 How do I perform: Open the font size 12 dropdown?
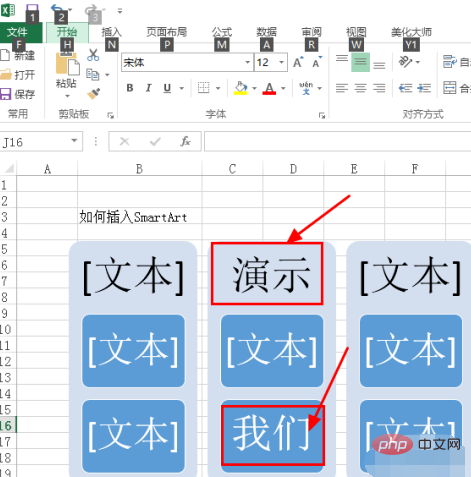(281, 62)
